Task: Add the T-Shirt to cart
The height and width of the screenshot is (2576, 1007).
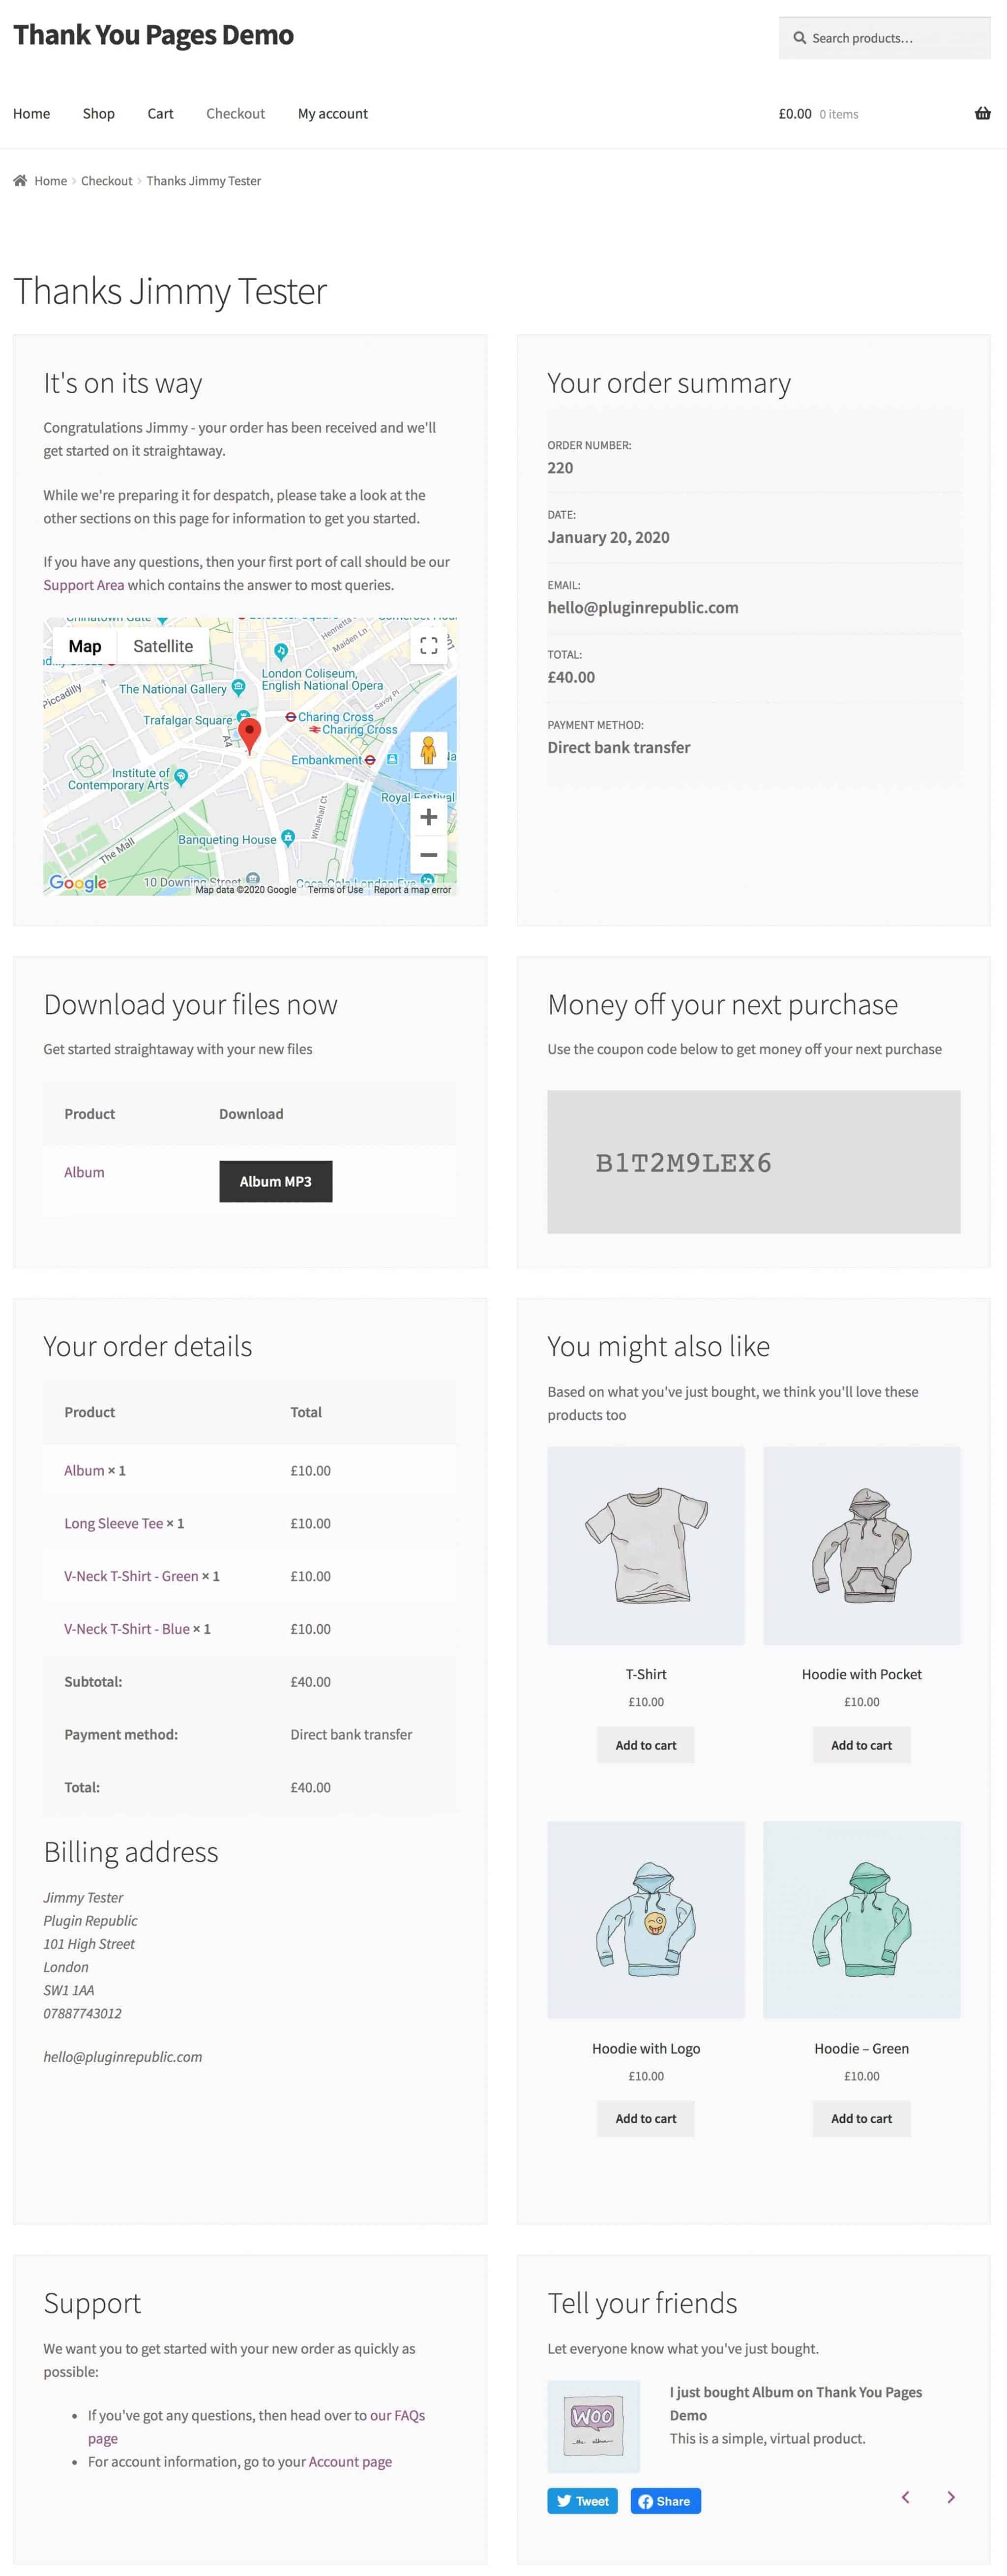Action: click(x=645, y=1745)
